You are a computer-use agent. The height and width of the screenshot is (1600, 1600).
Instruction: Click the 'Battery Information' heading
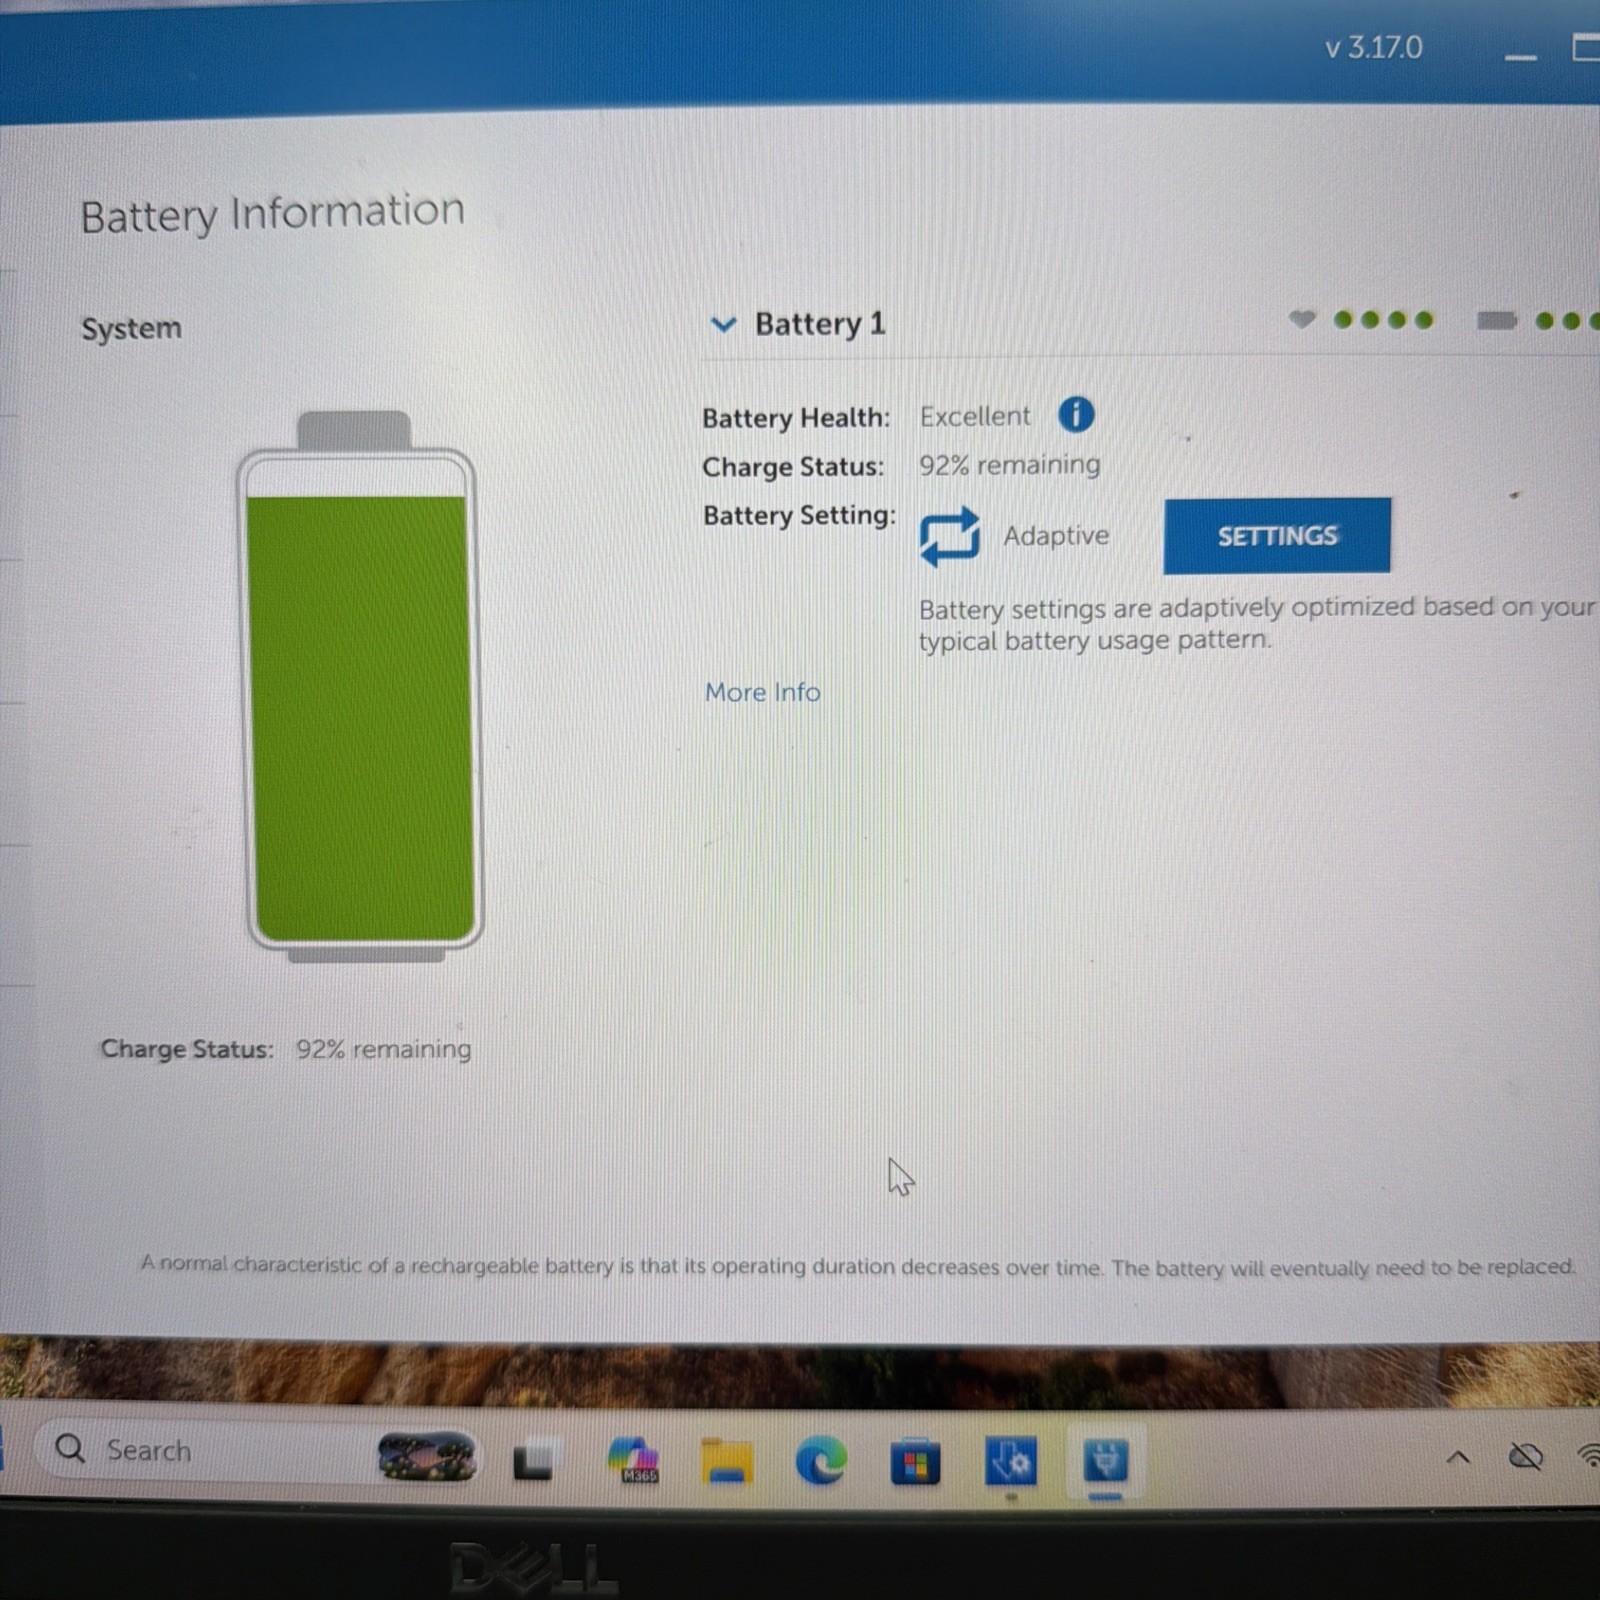(x=272, y=214)
